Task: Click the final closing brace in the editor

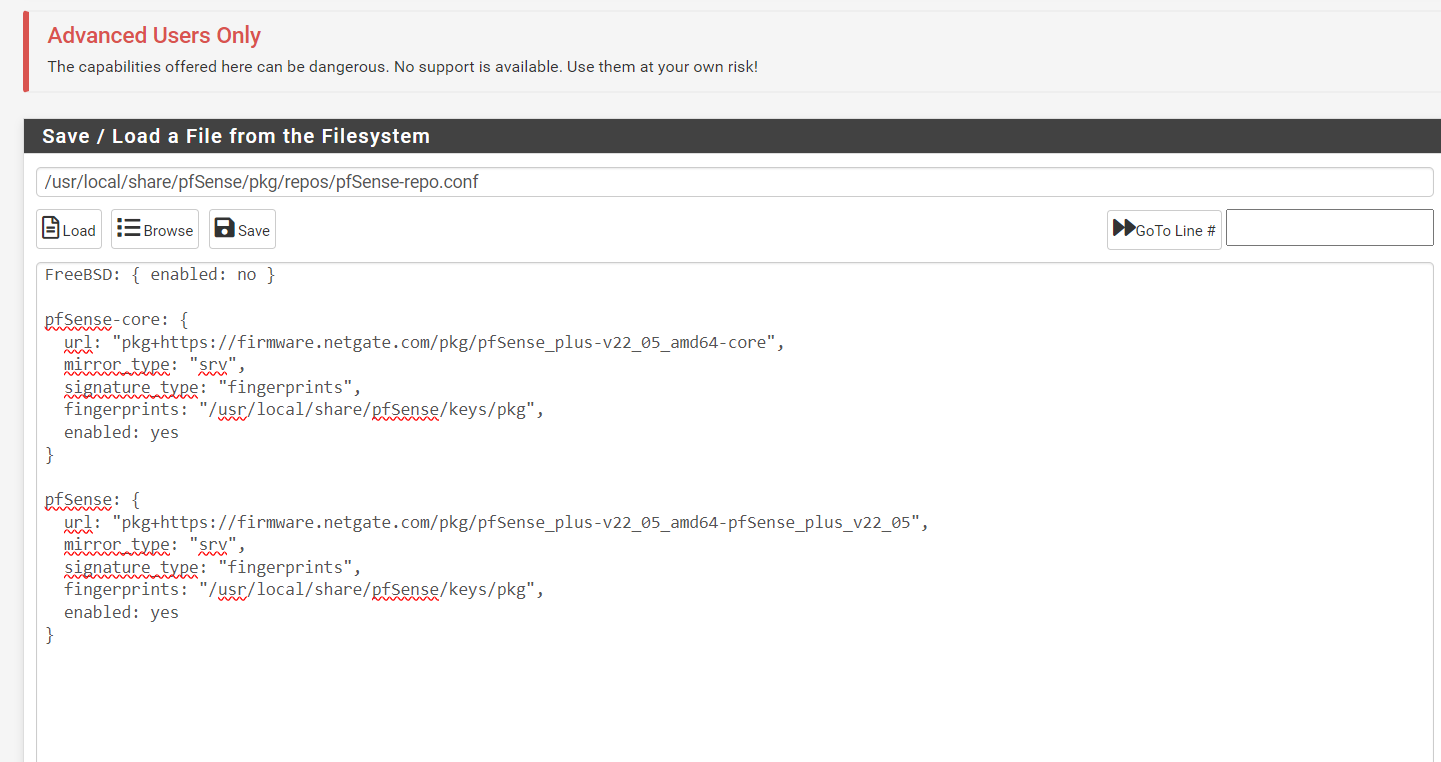Action: pyautogui.click(x=50, y=635)
